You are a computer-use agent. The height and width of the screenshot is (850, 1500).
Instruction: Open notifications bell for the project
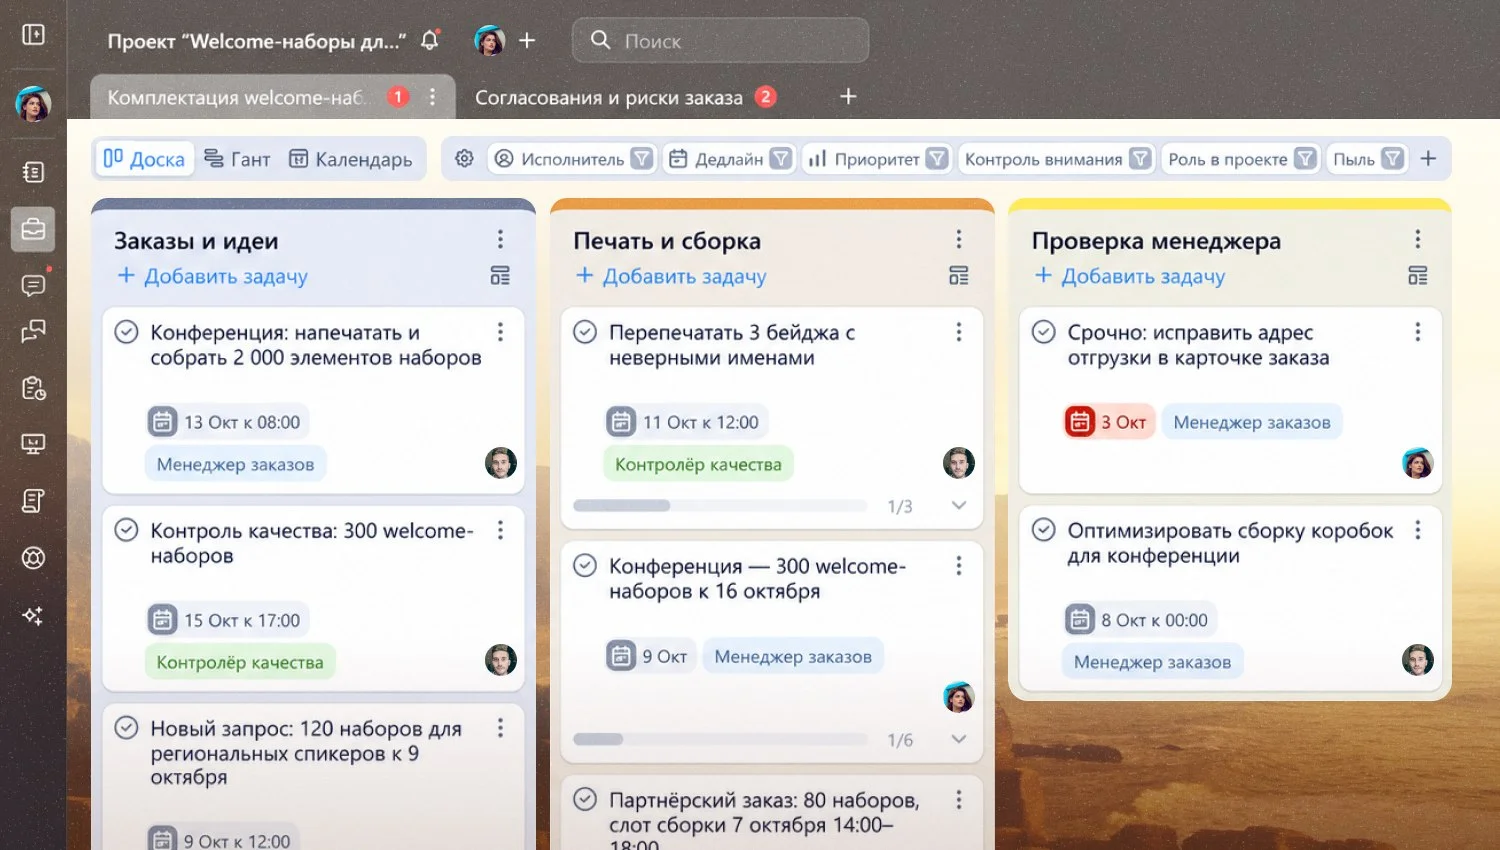[430, 41]
